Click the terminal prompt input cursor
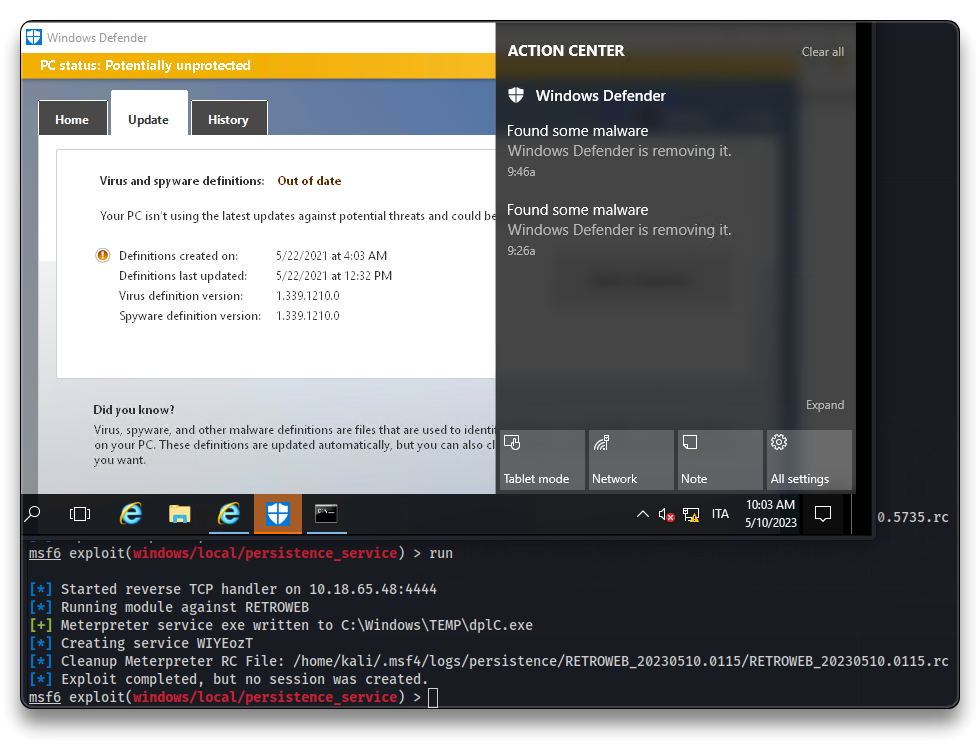This screenshot has height=744, width=980. 433,697
